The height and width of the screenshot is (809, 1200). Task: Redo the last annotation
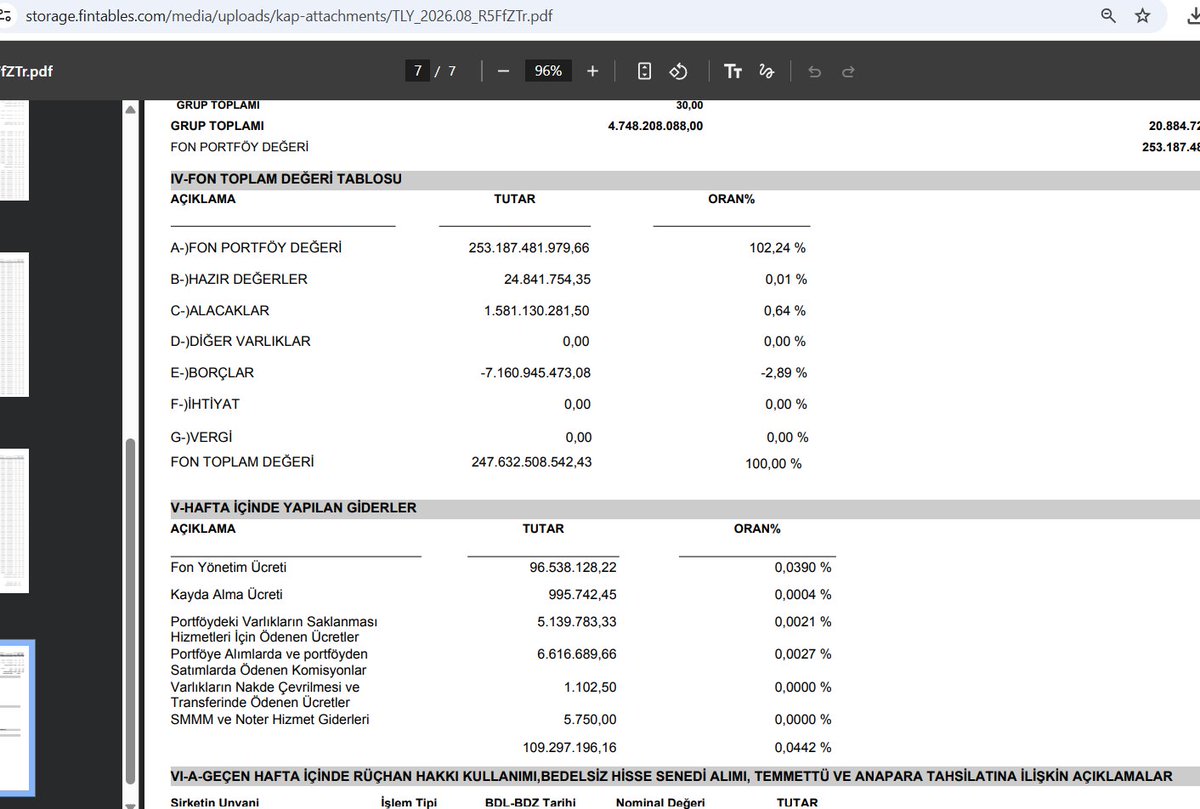(x=848, y=71)
